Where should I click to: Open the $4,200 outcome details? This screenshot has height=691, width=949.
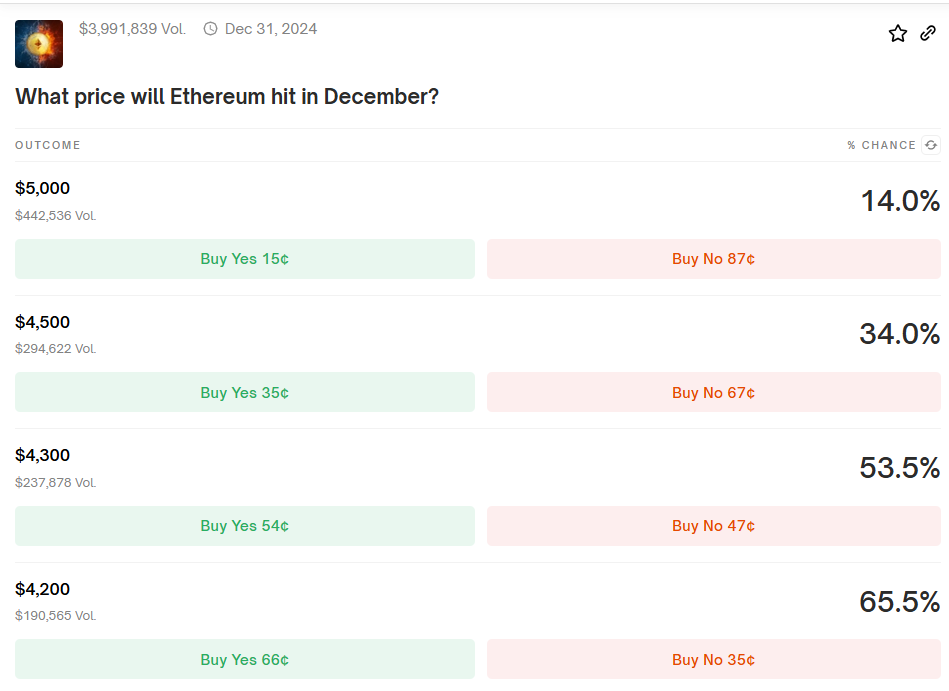coord(43,589)
